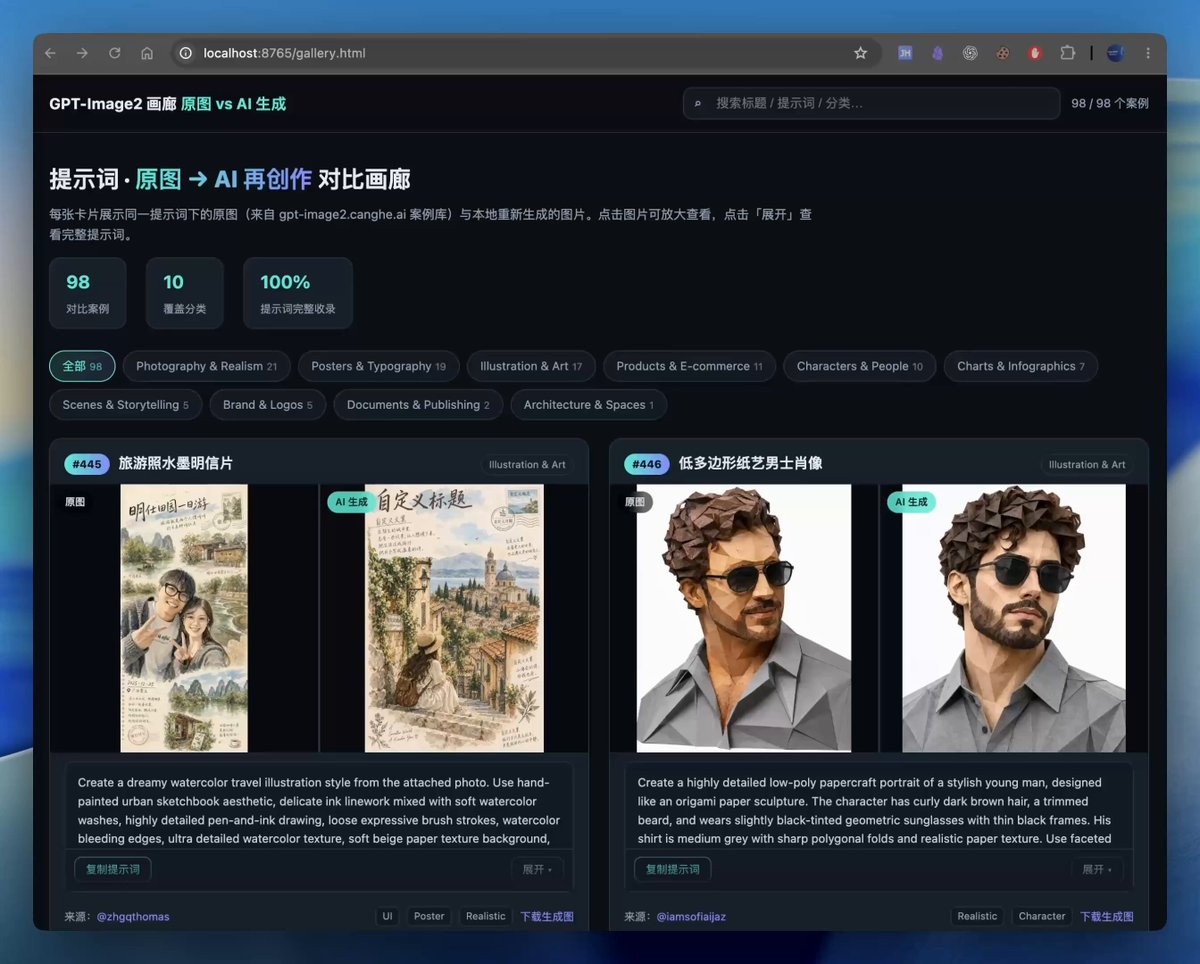Focus the gallery search field
This screenshot has width=1200, height=964.
(871, 103)
